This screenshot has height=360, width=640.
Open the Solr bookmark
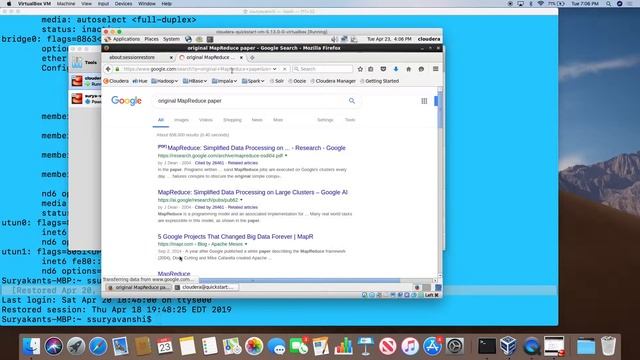tap(276, 81)
